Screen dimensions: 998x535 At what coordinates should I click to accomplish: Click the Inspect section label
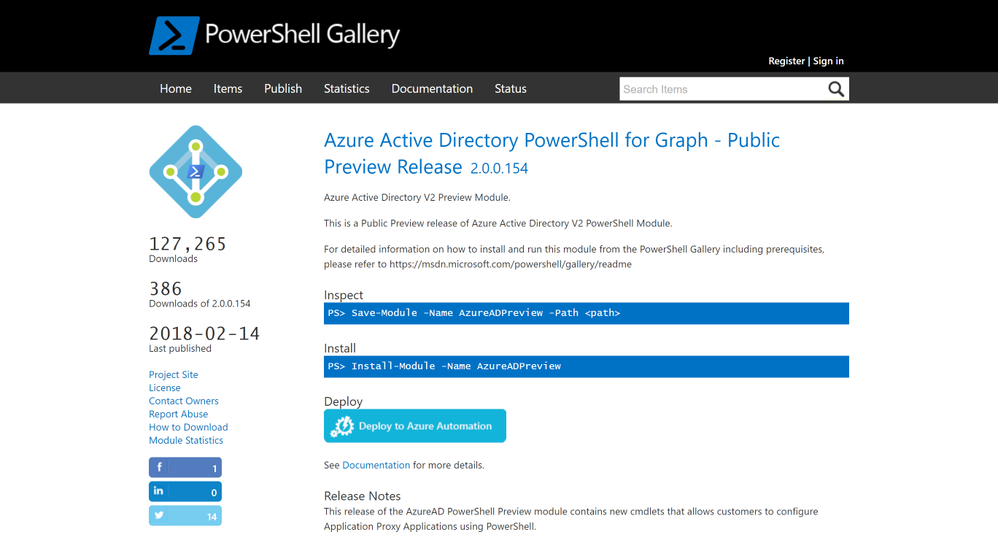coord(343,295)
